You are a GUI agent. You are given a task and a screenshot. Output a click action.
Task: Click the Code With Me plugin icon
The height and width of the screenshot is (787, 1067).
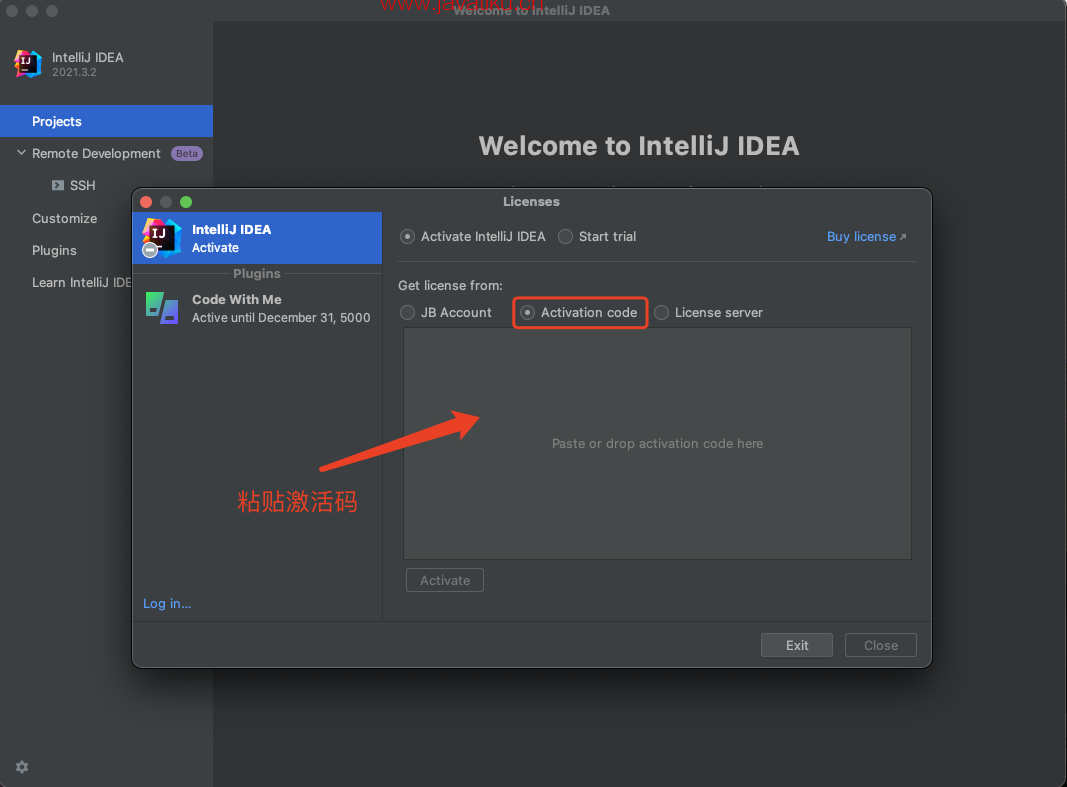[x=162, y=308]
